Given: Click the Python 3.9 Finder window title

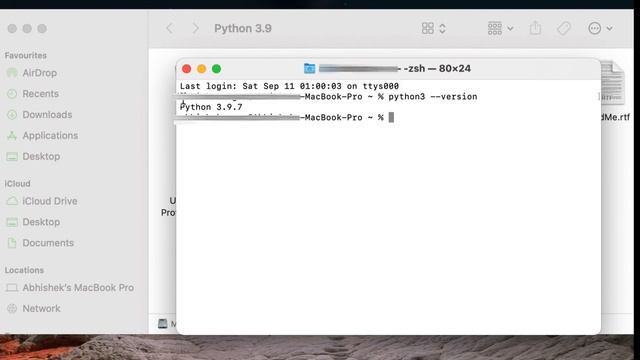Looking at the screenshot, I should 243,28.
